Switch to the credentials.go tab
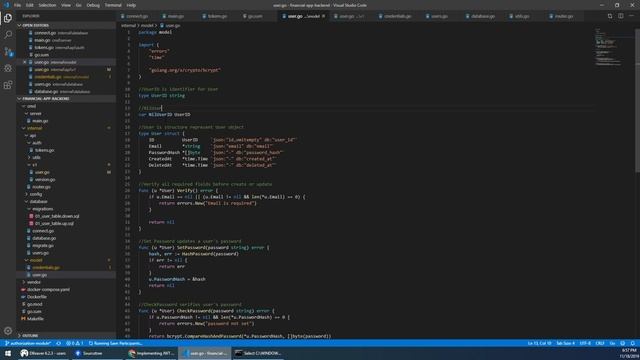Image resolution: width=640 pixels, height=360 pixels. pyautogui.click(x=398, y=16)
